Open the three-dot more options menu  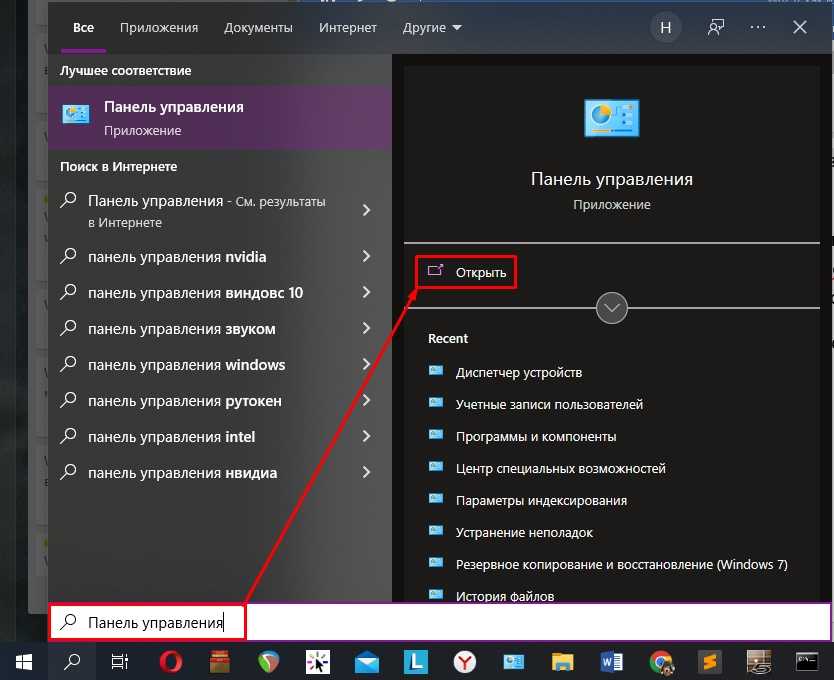pyautogui.click(x=758, y=28)
